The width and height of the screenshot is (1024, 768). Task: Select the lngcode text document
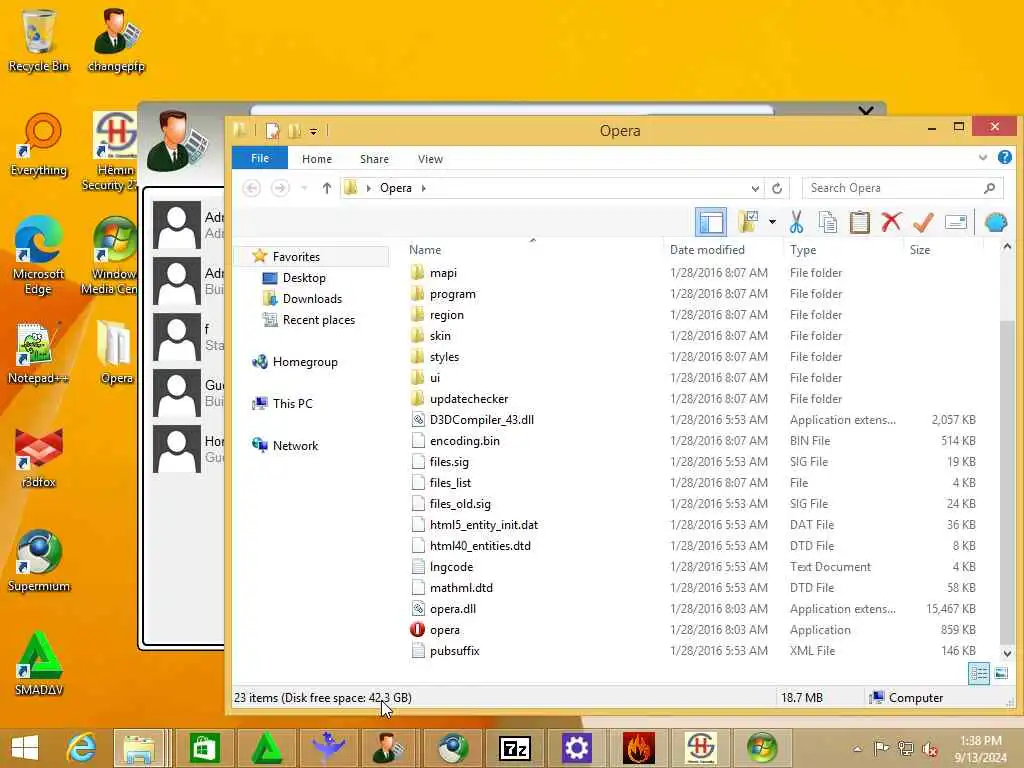(x=451, y=567)
